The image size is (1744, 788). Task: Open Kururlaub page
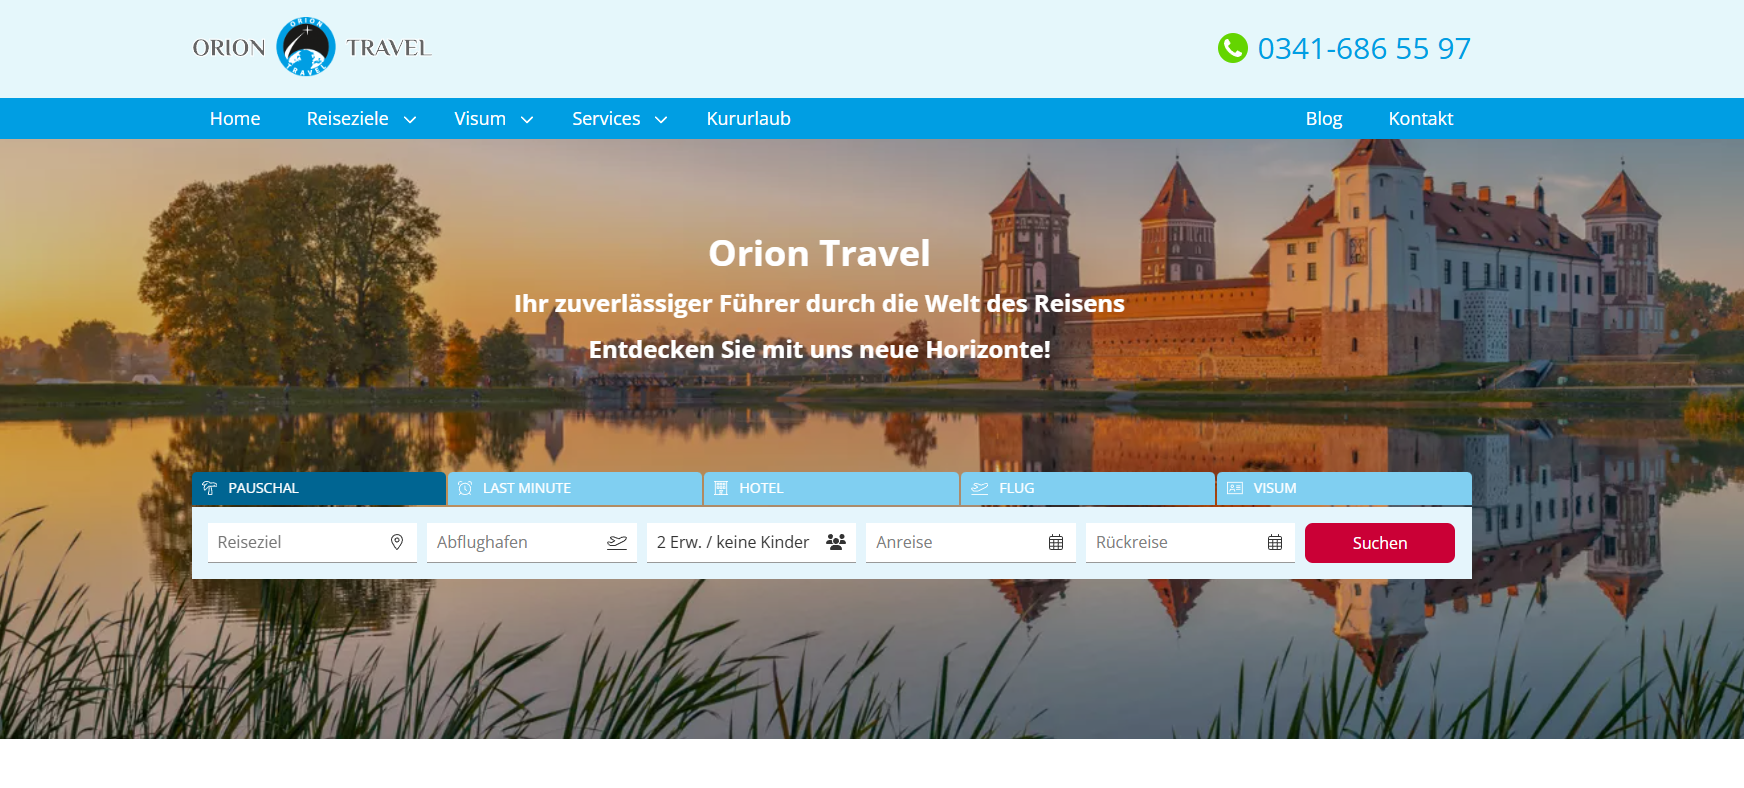(748, 118)
